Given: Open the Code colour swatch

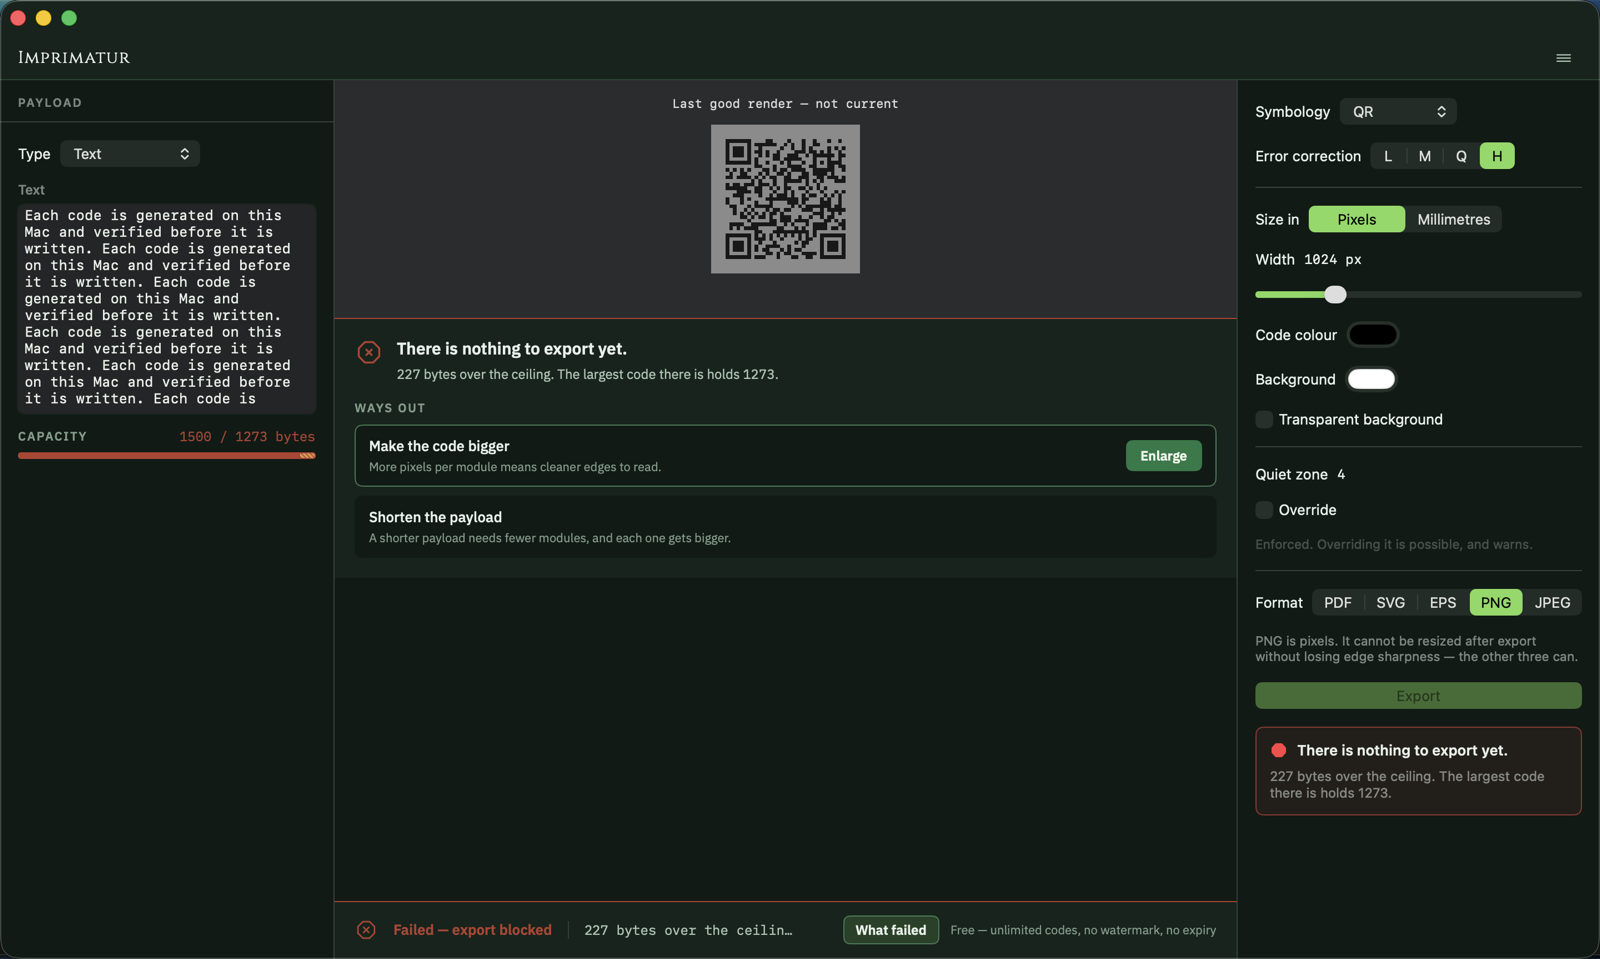Looking at the screenshot, I should coord(1372,335).
